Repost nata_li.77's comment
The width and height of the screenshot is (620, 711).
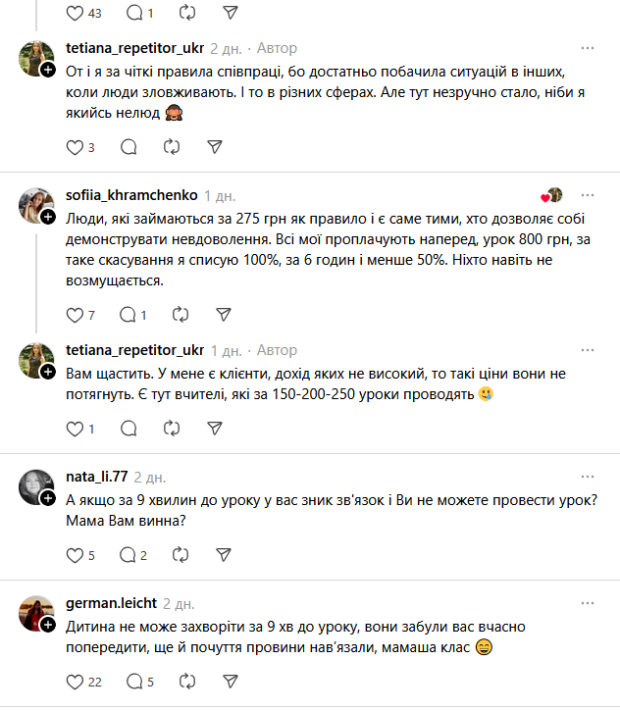click(x=181, y=555)
